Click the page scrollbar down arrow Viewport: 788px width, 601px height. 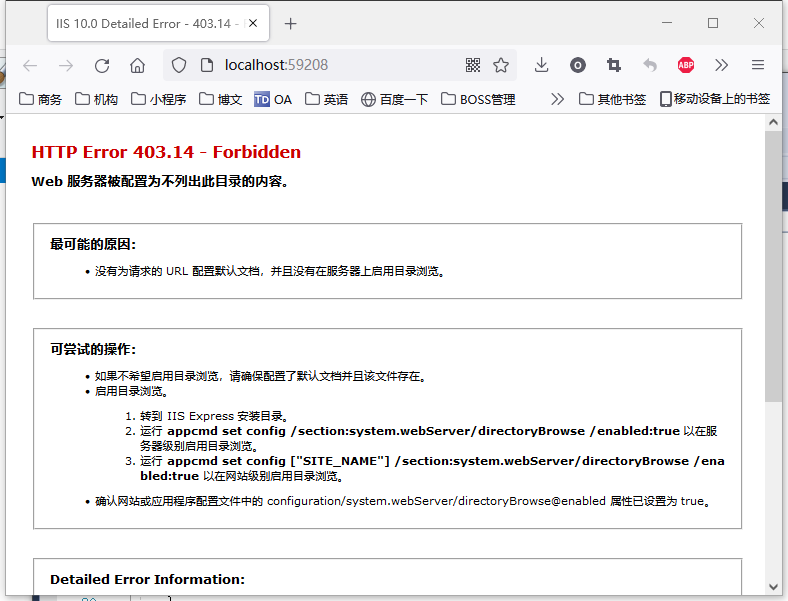pyautogui.click(x=773, y=587)
